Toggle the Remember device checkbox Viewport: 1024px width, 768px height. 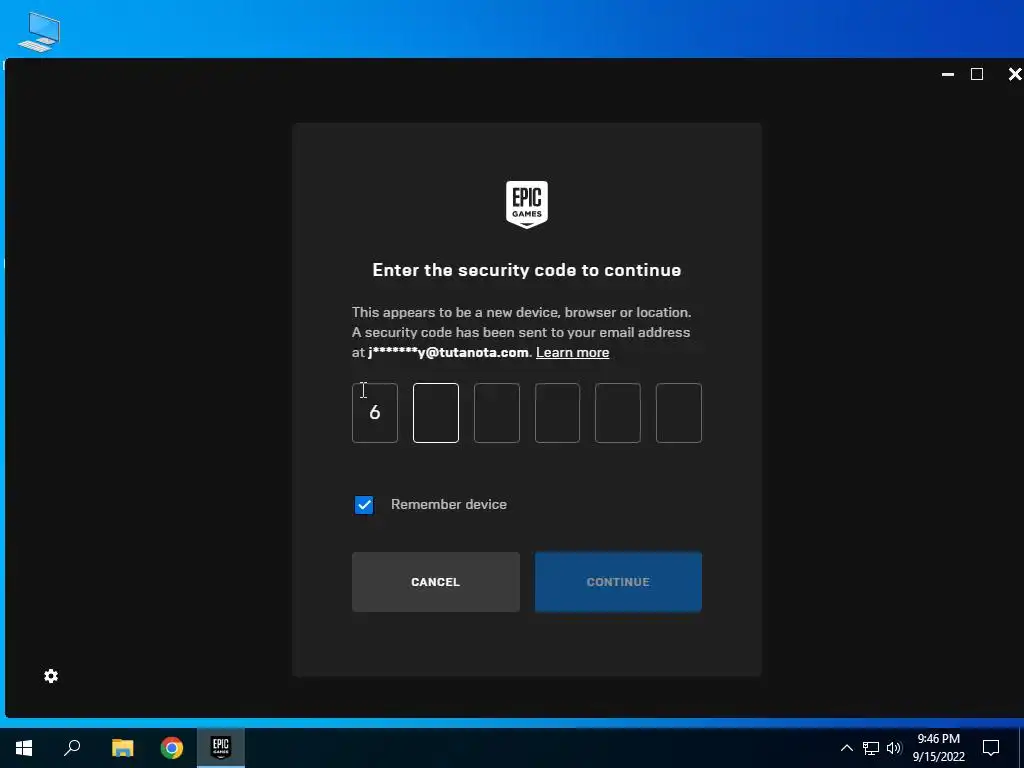pyautogui.click(x=364, y=505)
